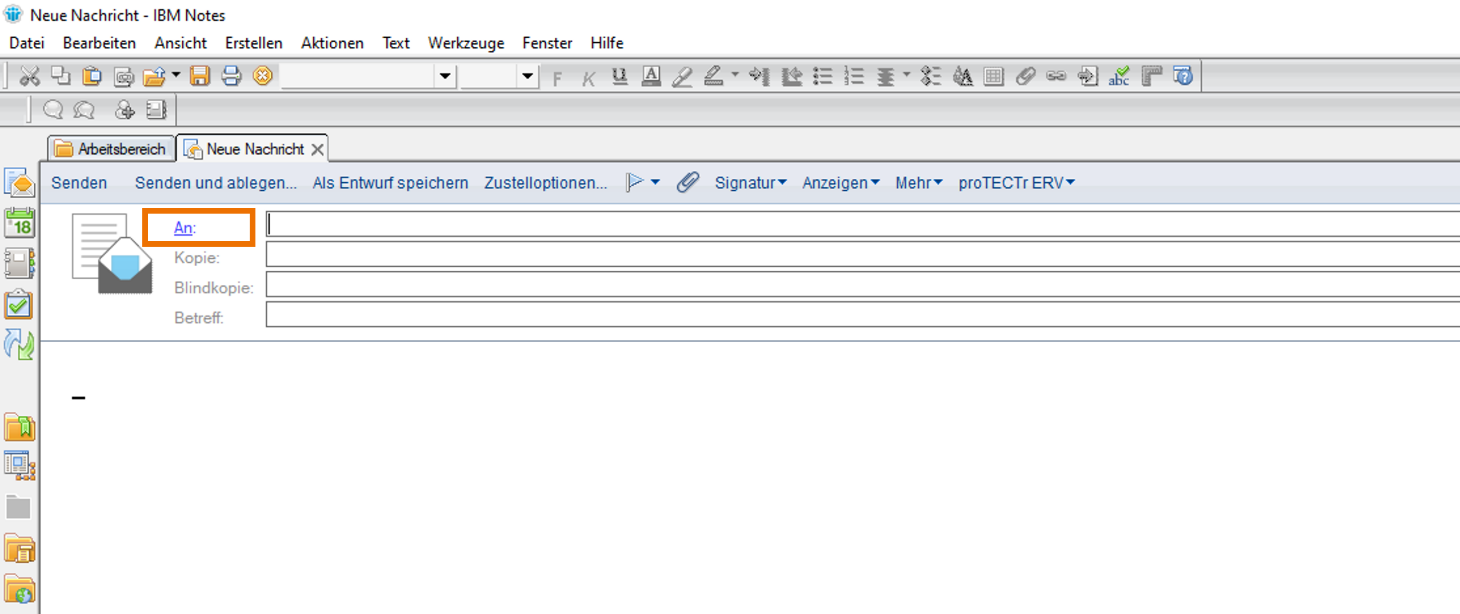
Task: Expand the Signatur dropdown
Action: (x=750, y=183)
